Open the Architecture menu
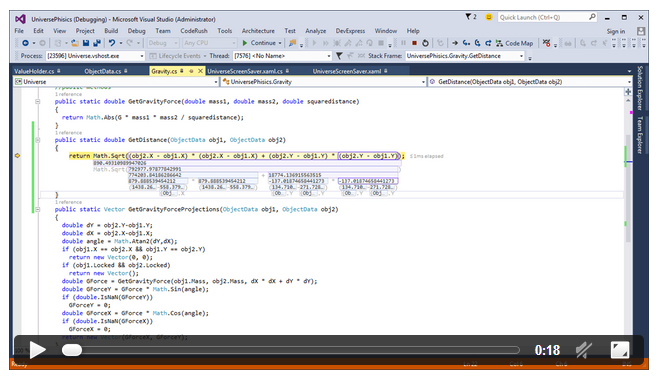The image size is (658, 377). coord(258,31)
